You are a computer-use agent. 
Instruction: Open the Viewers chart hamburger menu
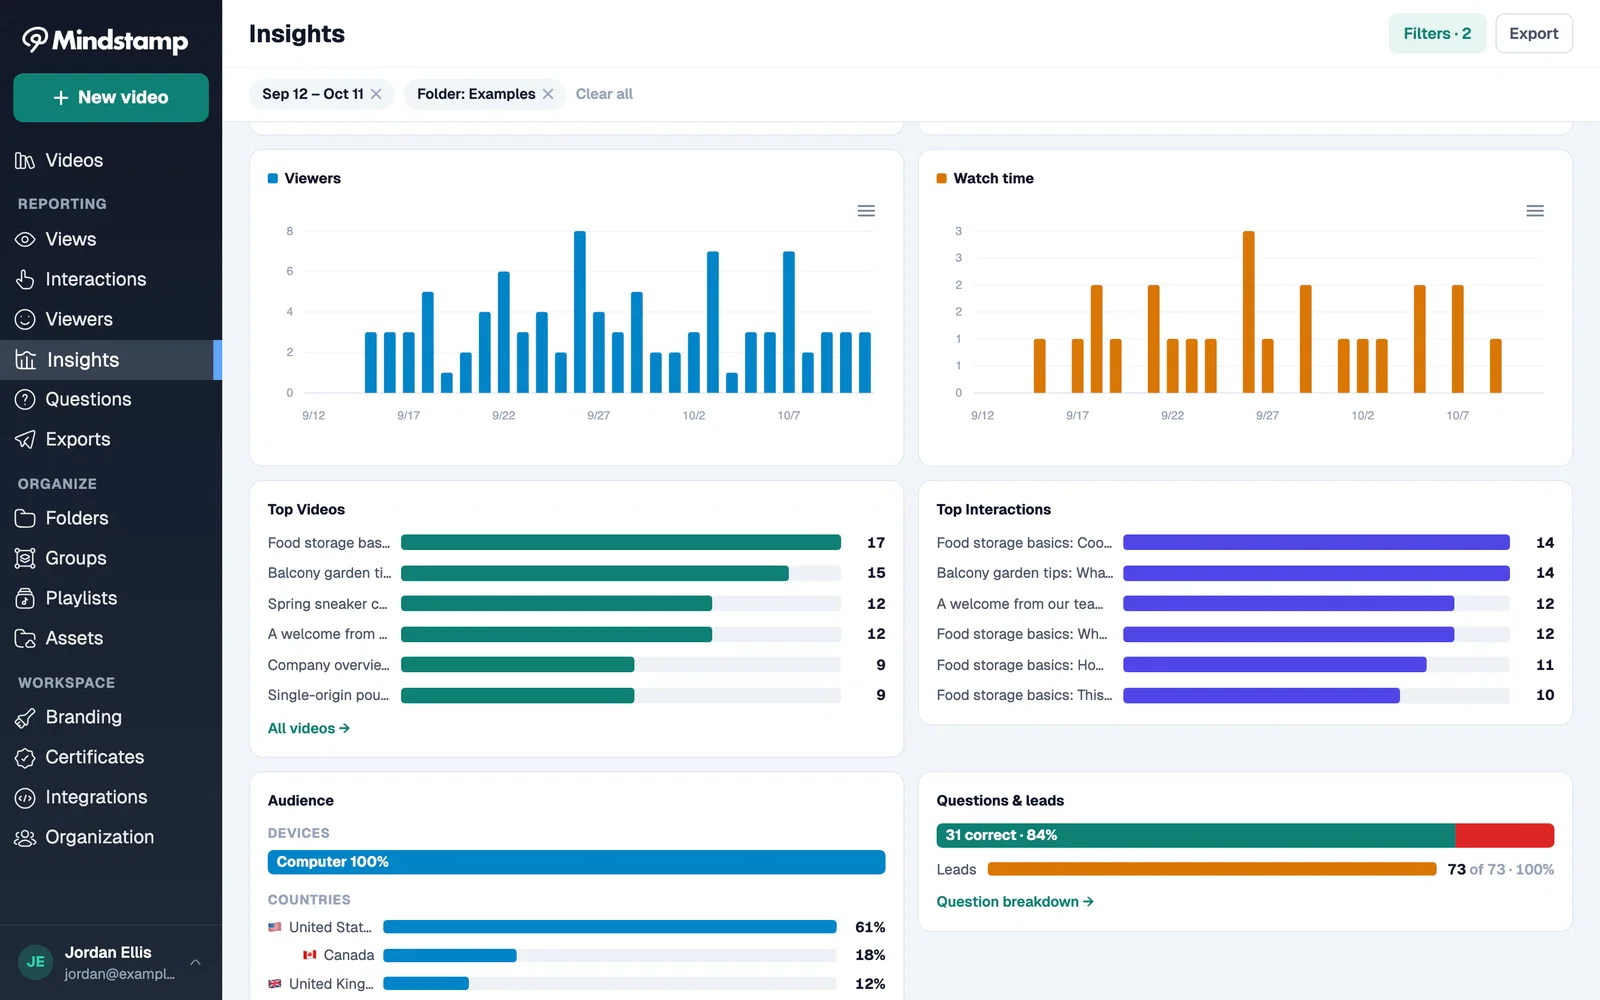(866, 211)
